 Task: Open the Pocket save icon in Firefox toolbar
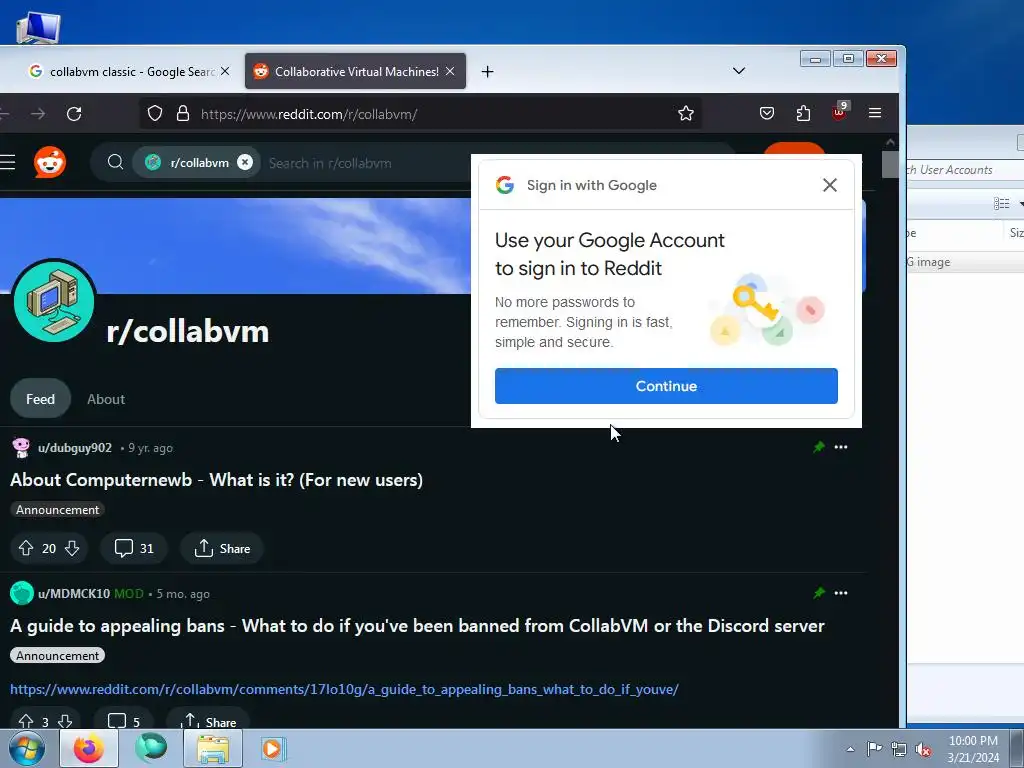click(767, 114)
